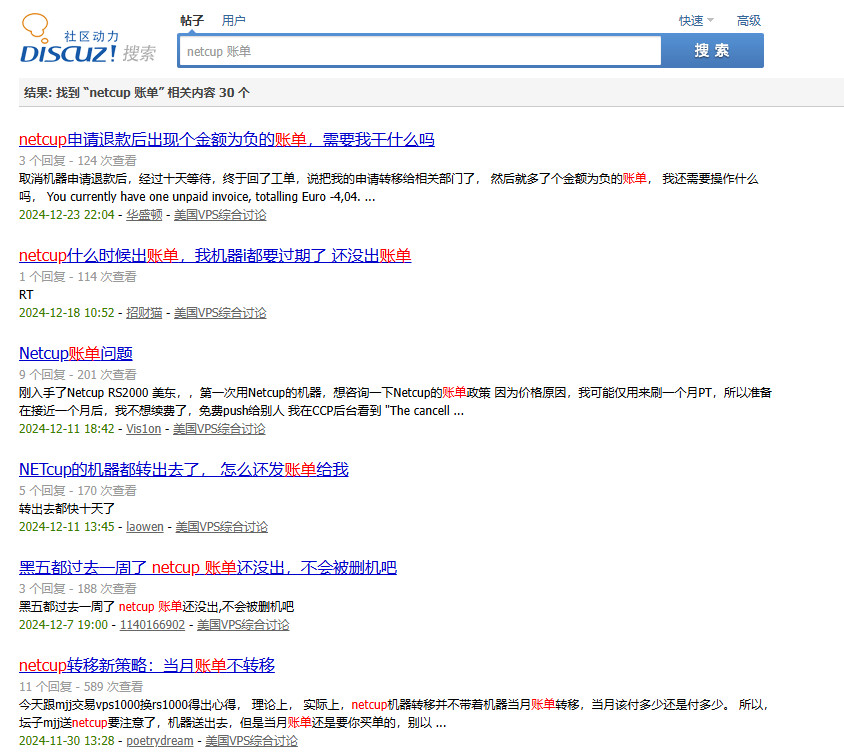Click the snippet beginning 今天跟mjj交易vps1000换rs1000
Viewport: 844px width, 756px height.
pyautogui.click(x=393, y=713)
